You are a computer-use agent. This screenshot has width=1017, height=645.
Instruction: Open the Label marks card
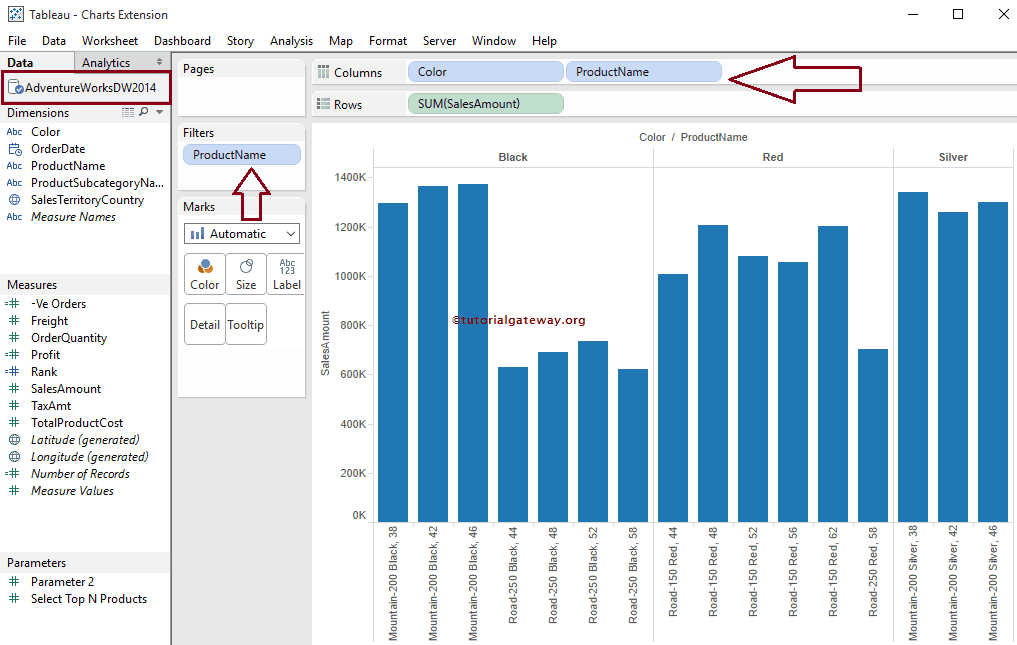[x=287, y=273]
